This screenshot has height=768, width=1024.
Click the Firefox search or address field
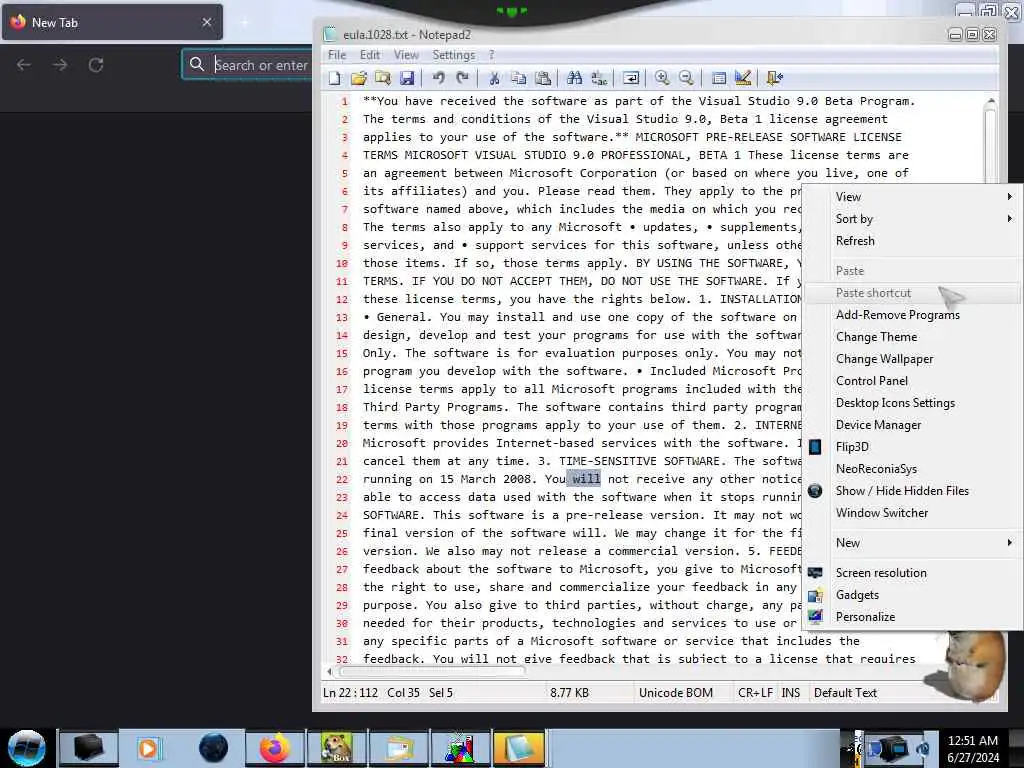pos(248,65)
